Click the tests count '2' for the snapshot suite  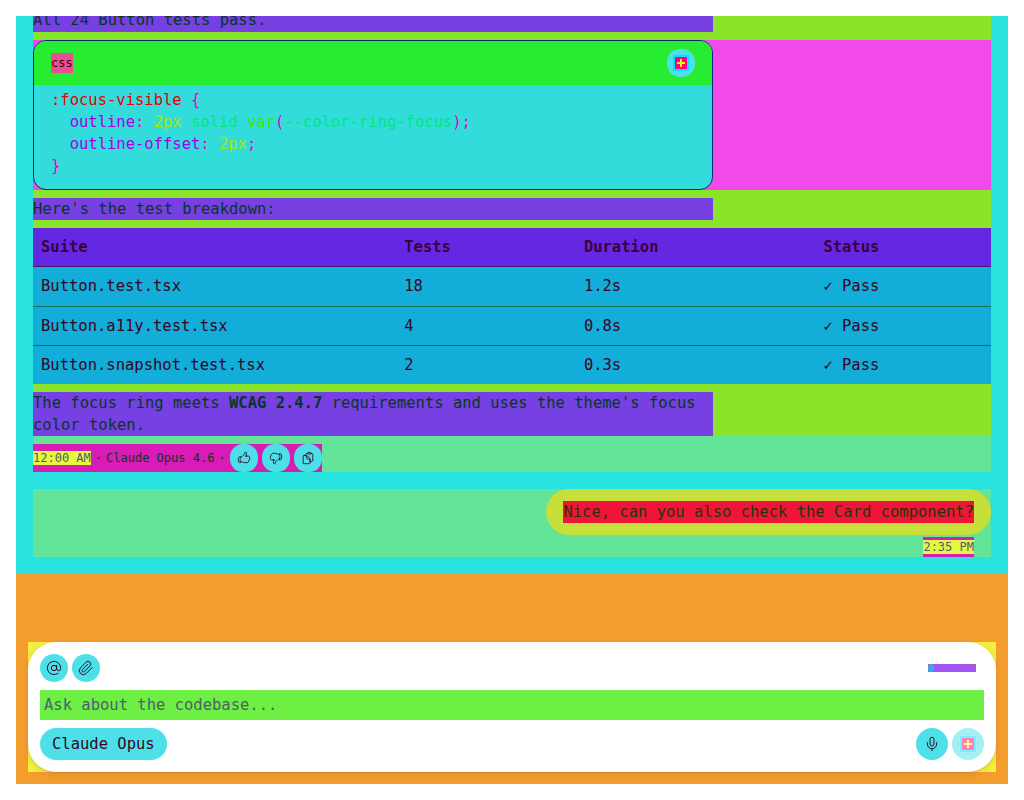point(409,365)
